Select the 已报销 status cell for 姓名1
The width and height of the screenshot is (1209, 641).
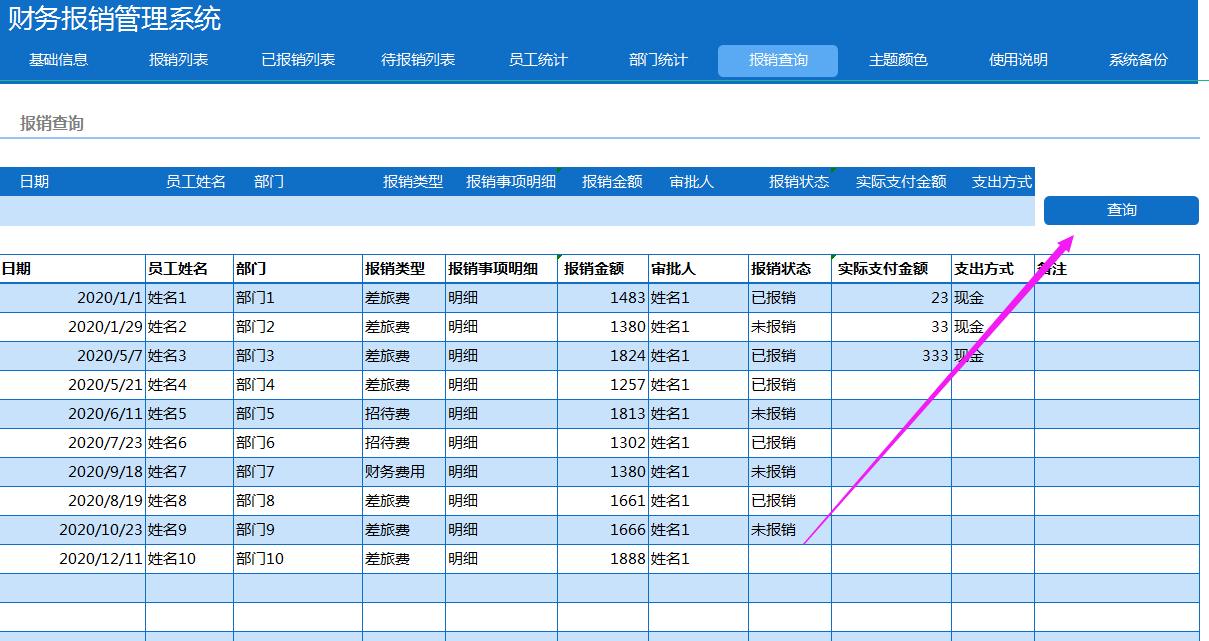click(789, 297)
